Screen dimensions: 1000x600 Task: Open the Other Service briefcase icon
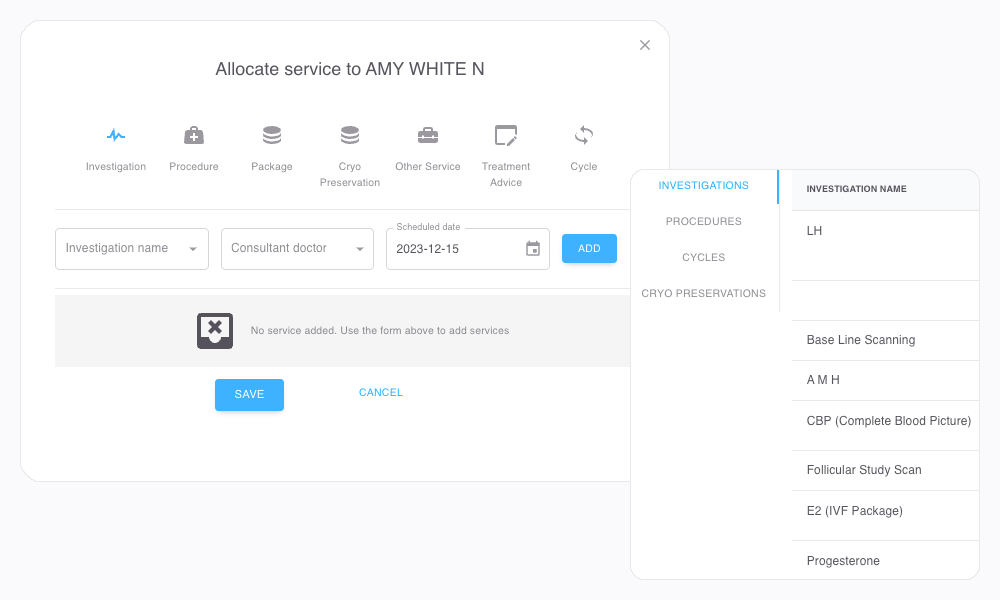pyautogui.click(x=428, y=135)
